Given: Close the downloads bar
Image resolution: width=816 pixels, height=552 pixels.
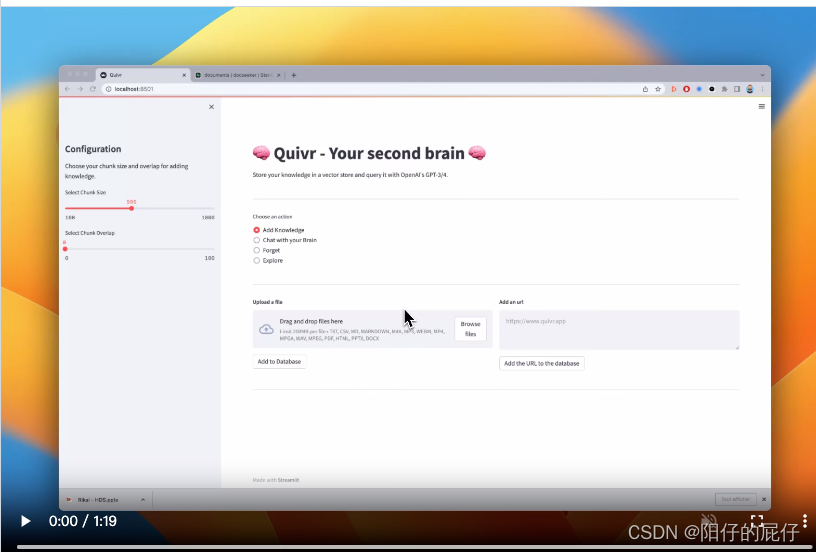Looking at the screenshot, I should point(764,499).
